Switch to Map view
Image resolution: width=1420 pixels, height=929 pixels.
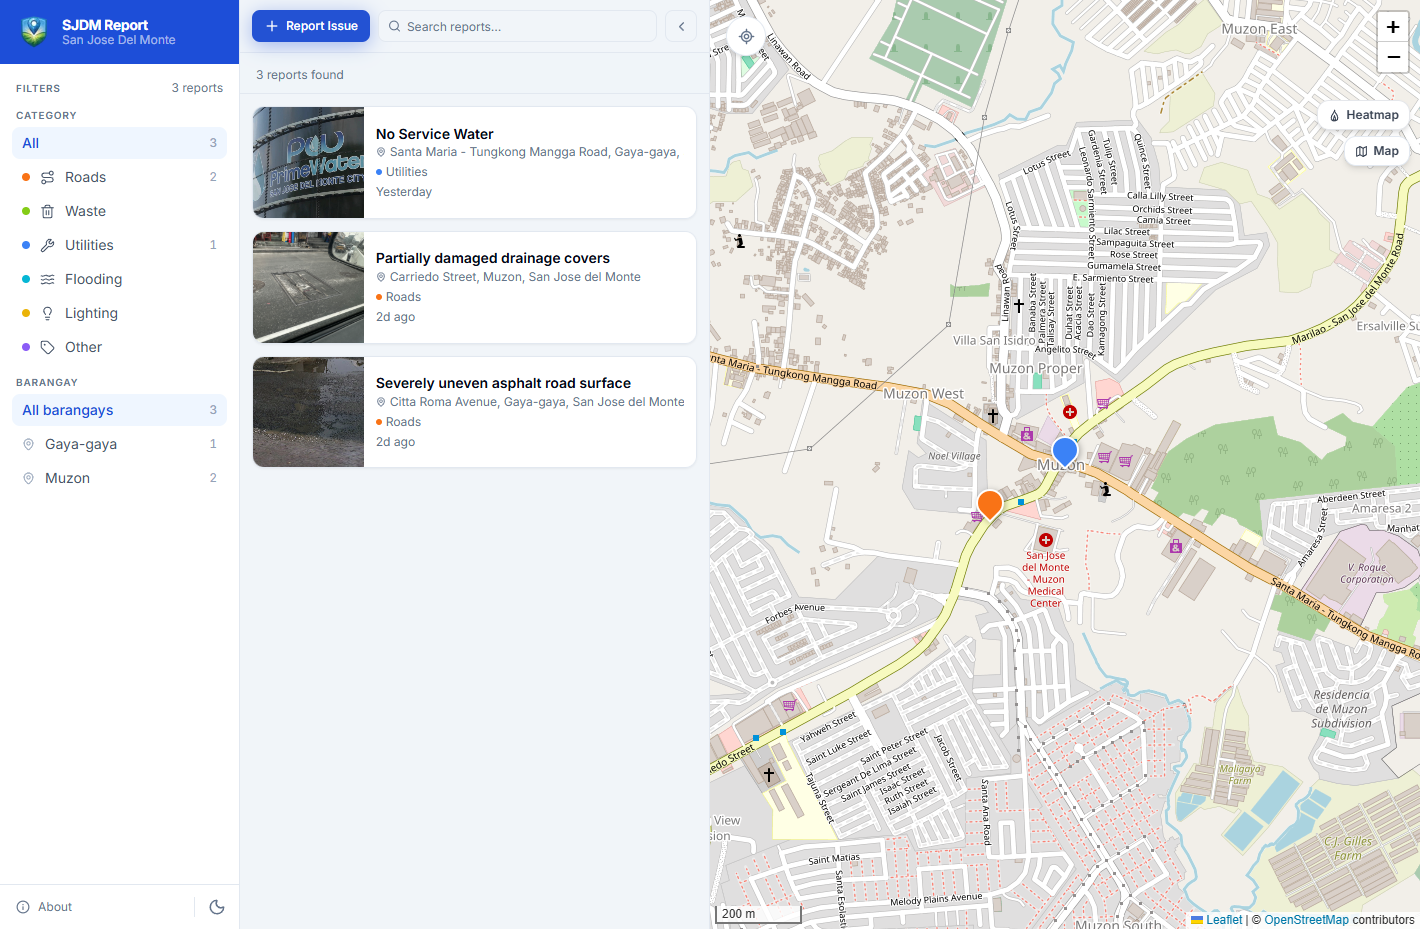tap(1377, 151)
